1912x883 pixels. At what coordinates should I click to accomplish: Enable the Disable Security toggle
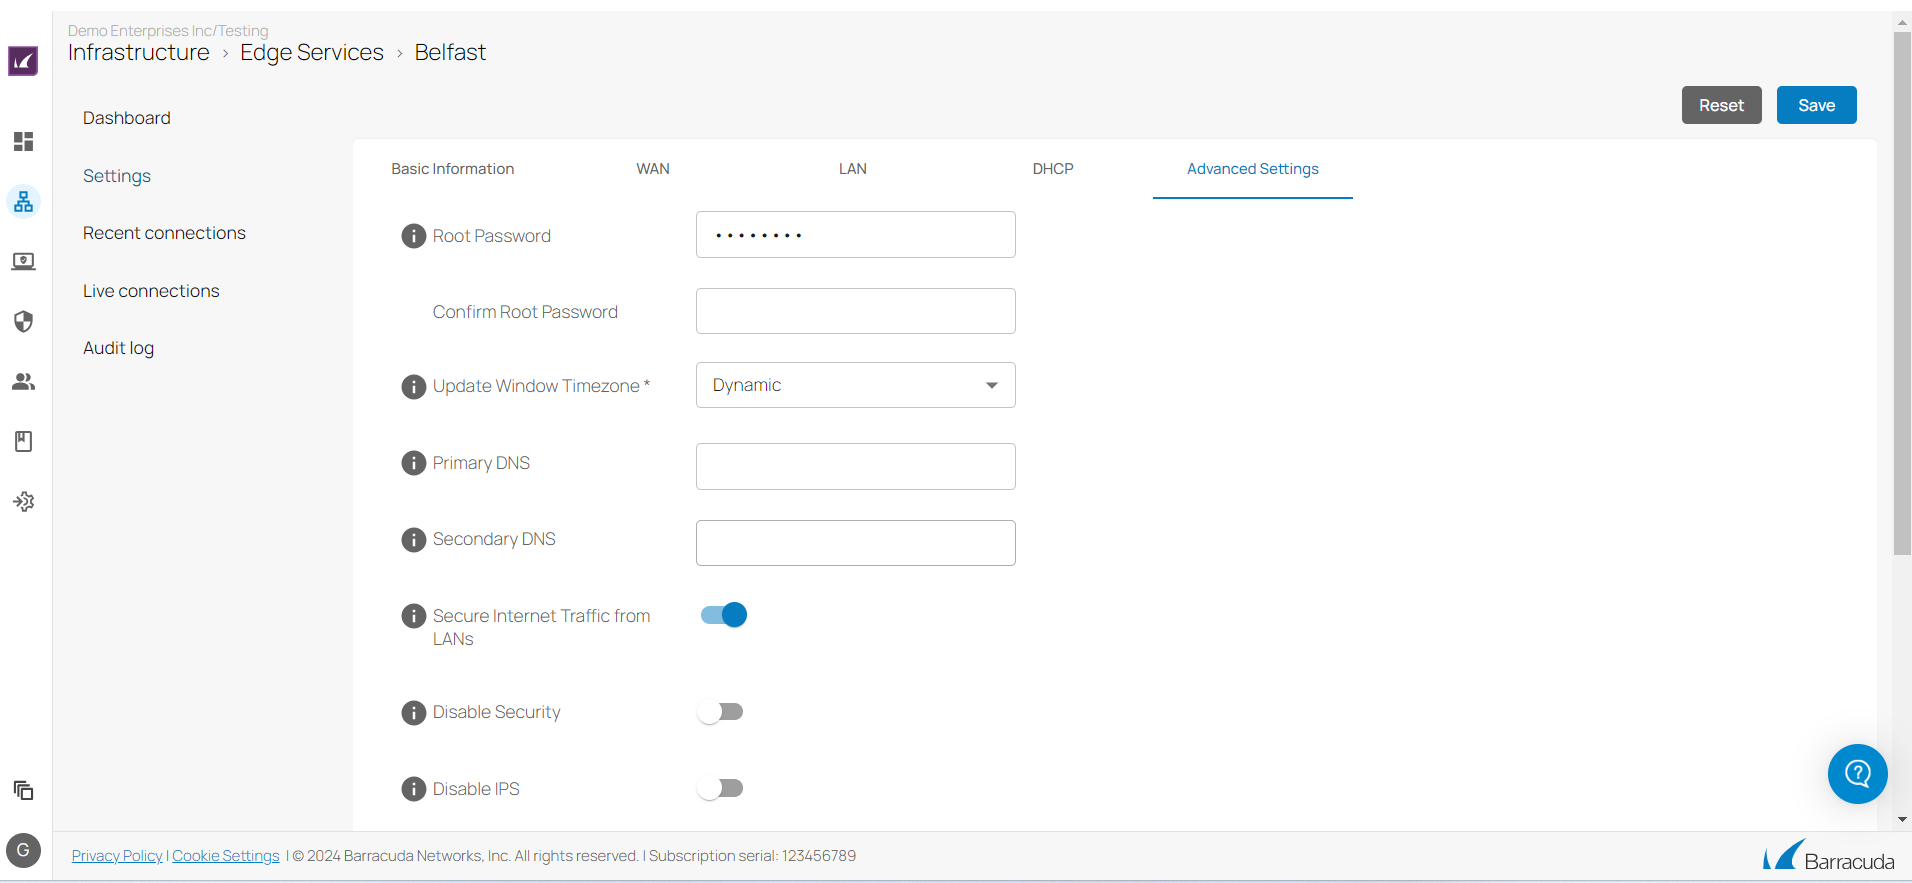coord(721,712)
